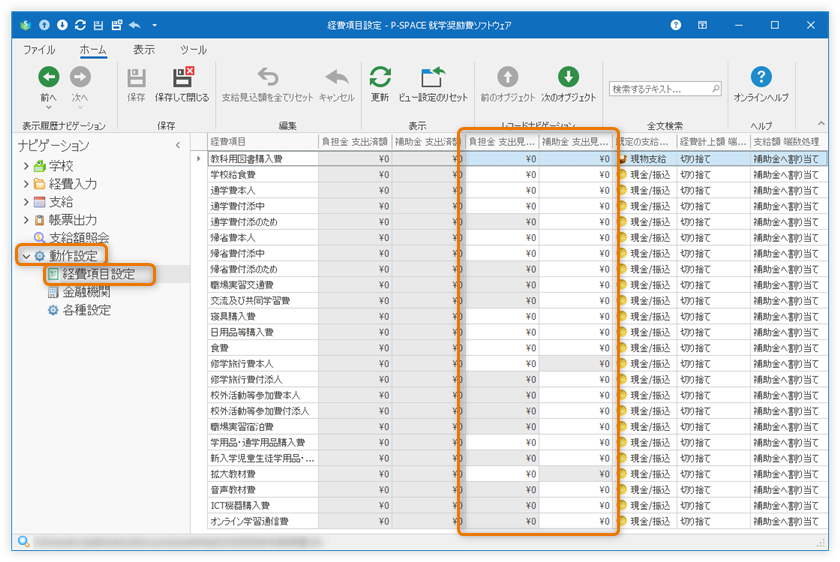Select 支給額照会 in navigation
Screen dimensions: 840x562
(x=79, y=238)
